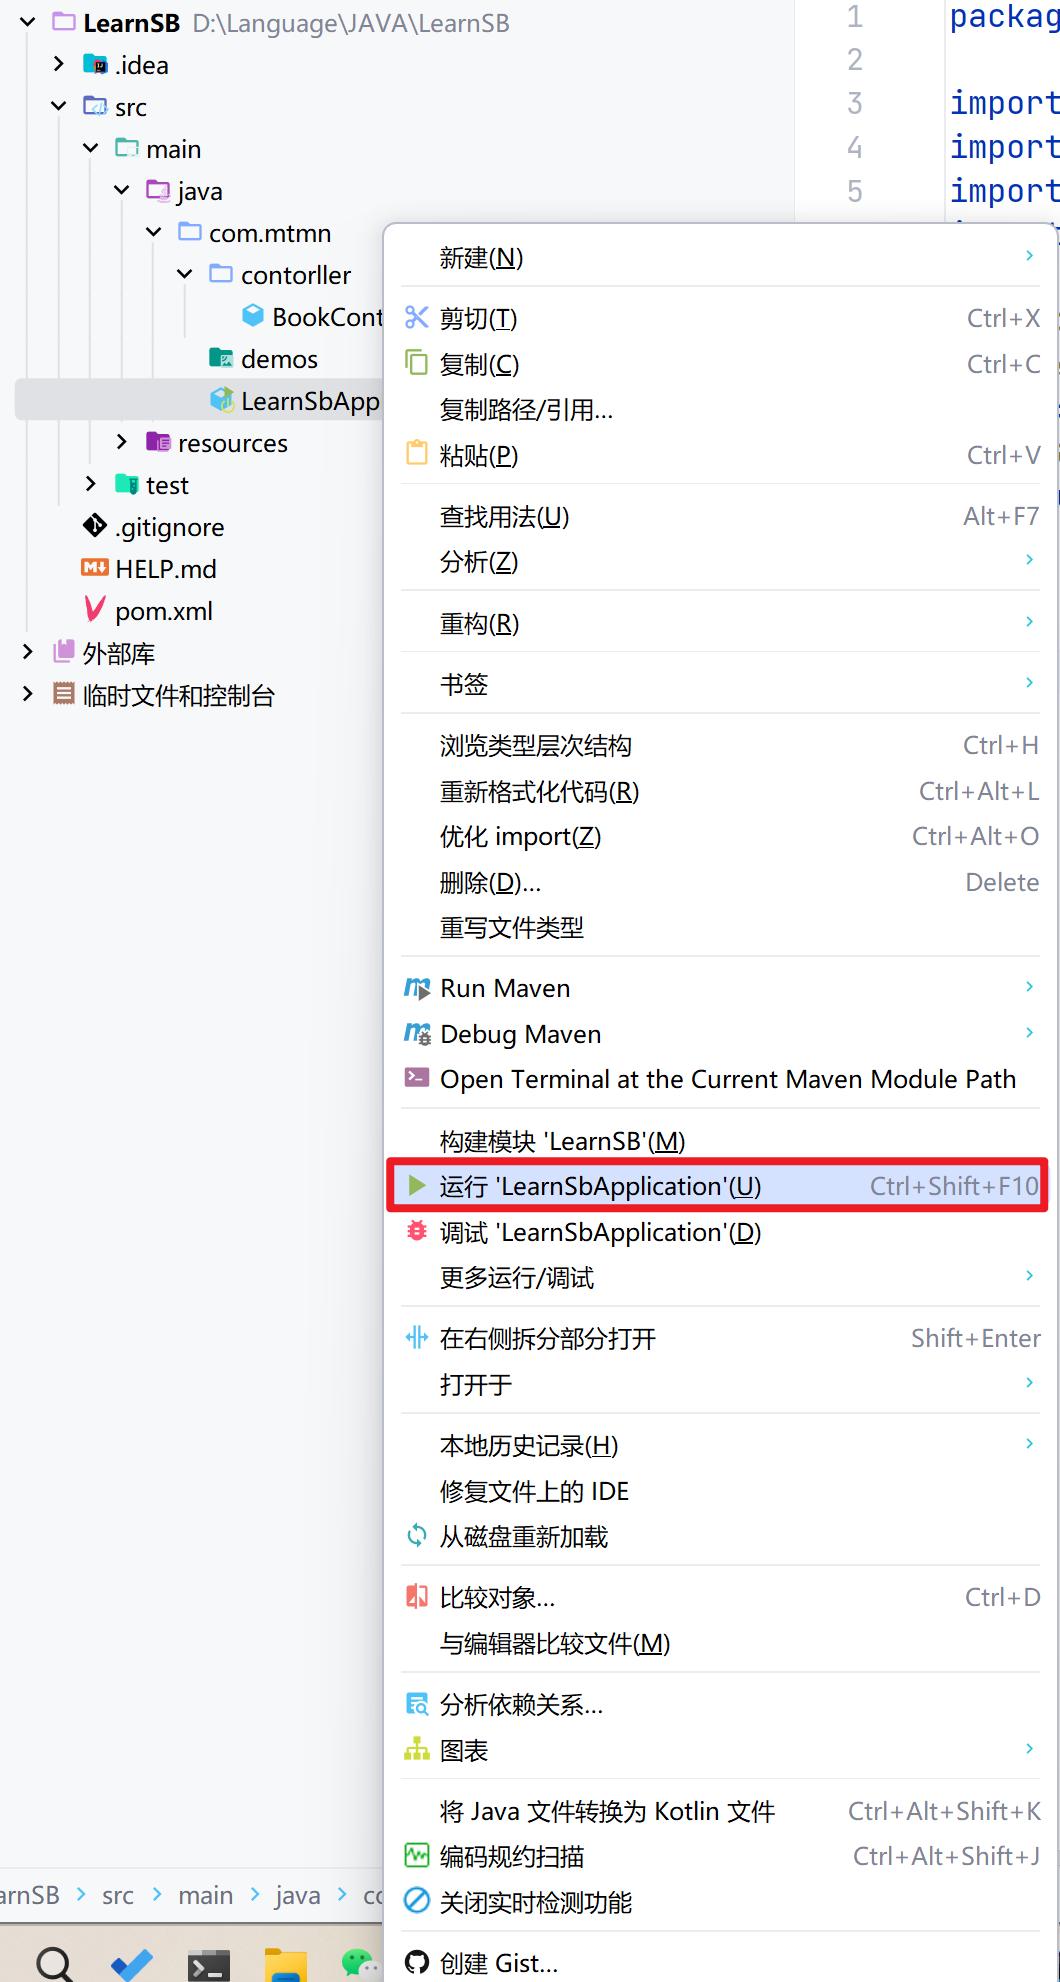1060x1982 pixels.
Task: Click the scissors cut icon
Action: 416,318
